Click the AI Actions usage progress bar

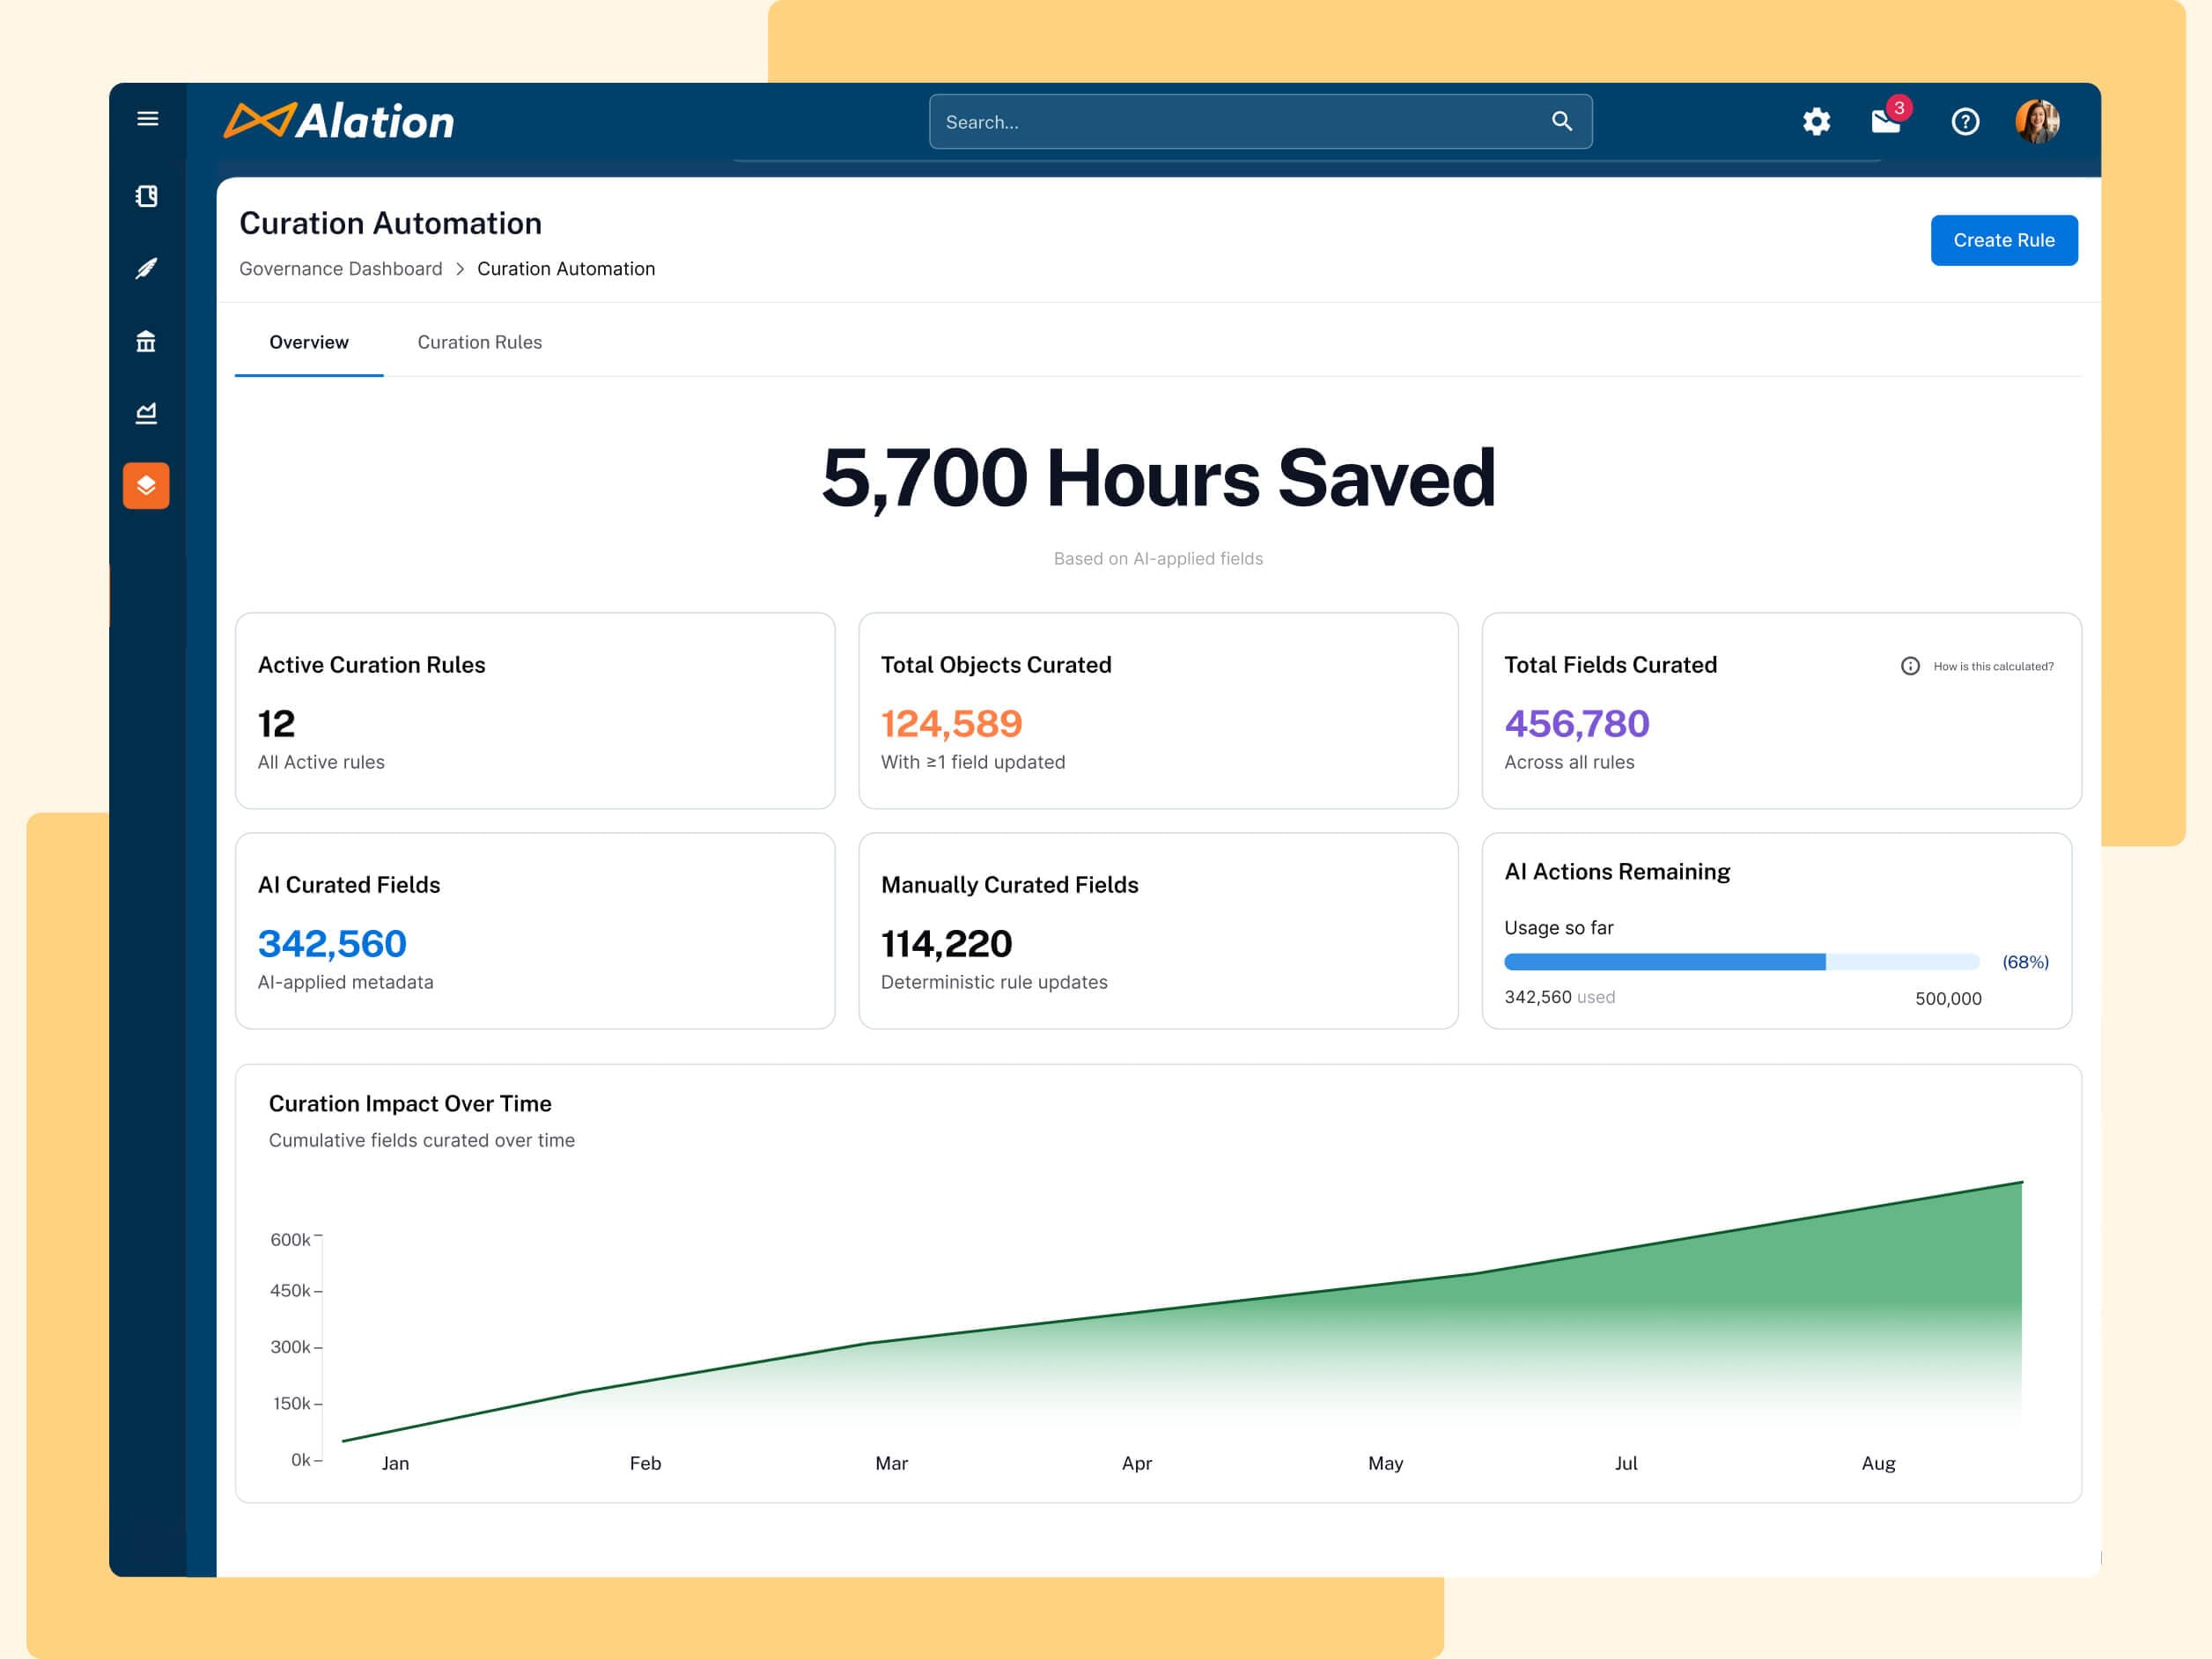[x=1740, y=961]
